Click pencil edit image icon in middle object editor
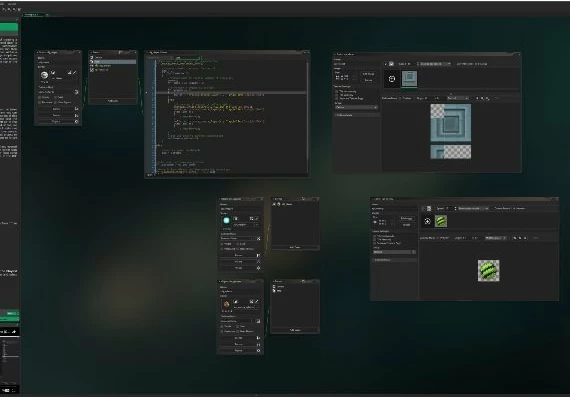The width and height of the screenshot is (570, 397). [x=257, y=218]
